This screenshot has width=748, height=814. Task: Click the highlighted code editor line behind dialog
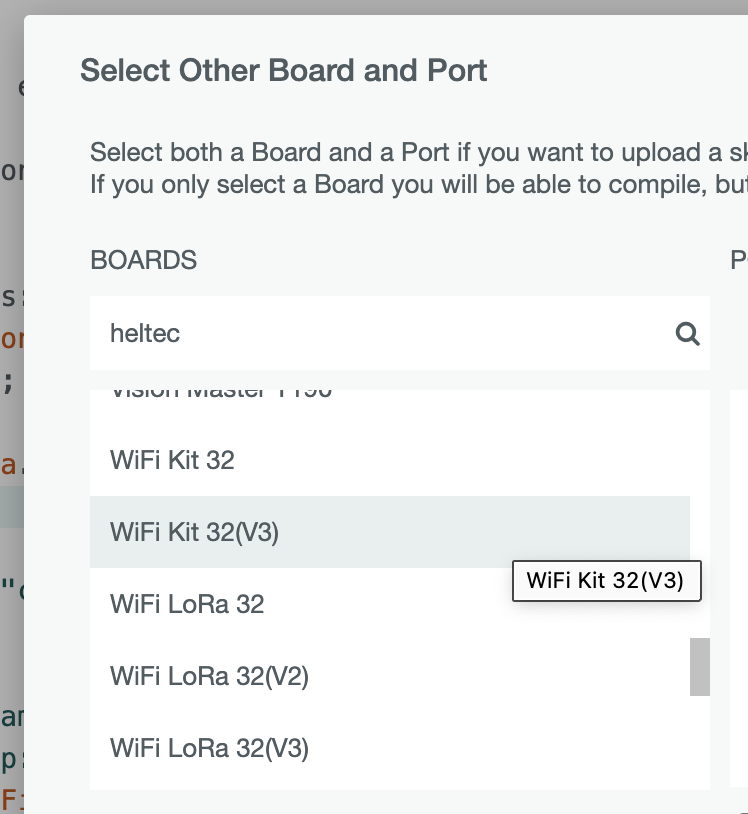pos(12,507)
